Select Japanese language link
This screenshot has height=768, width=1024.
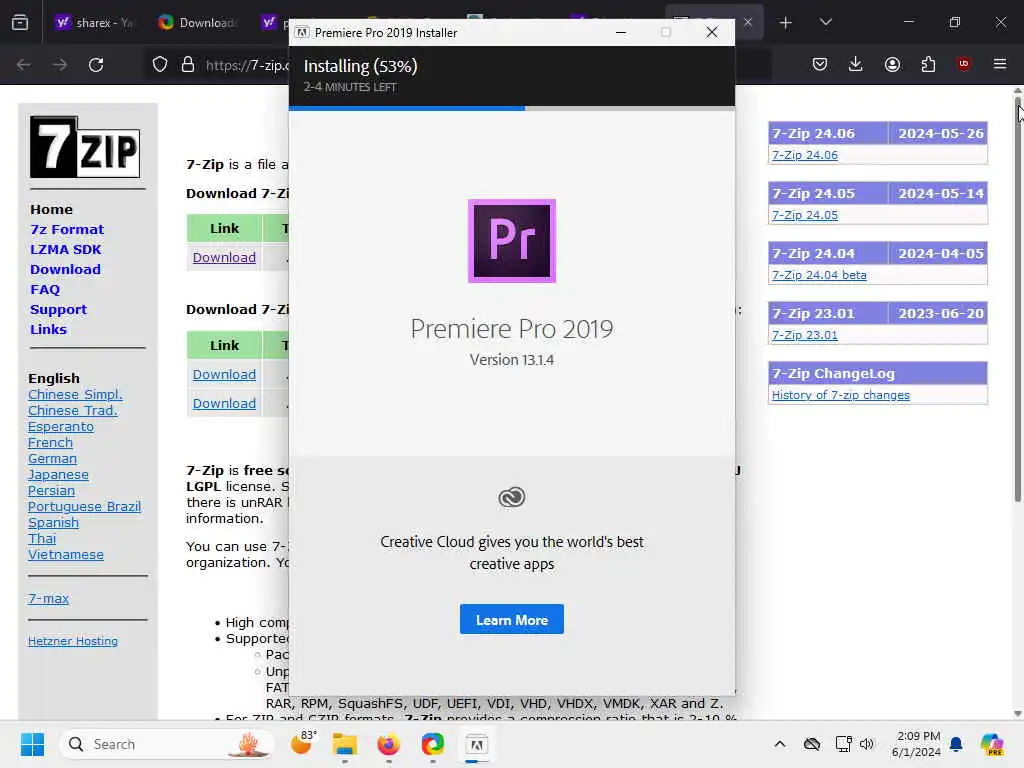[58, 475]
